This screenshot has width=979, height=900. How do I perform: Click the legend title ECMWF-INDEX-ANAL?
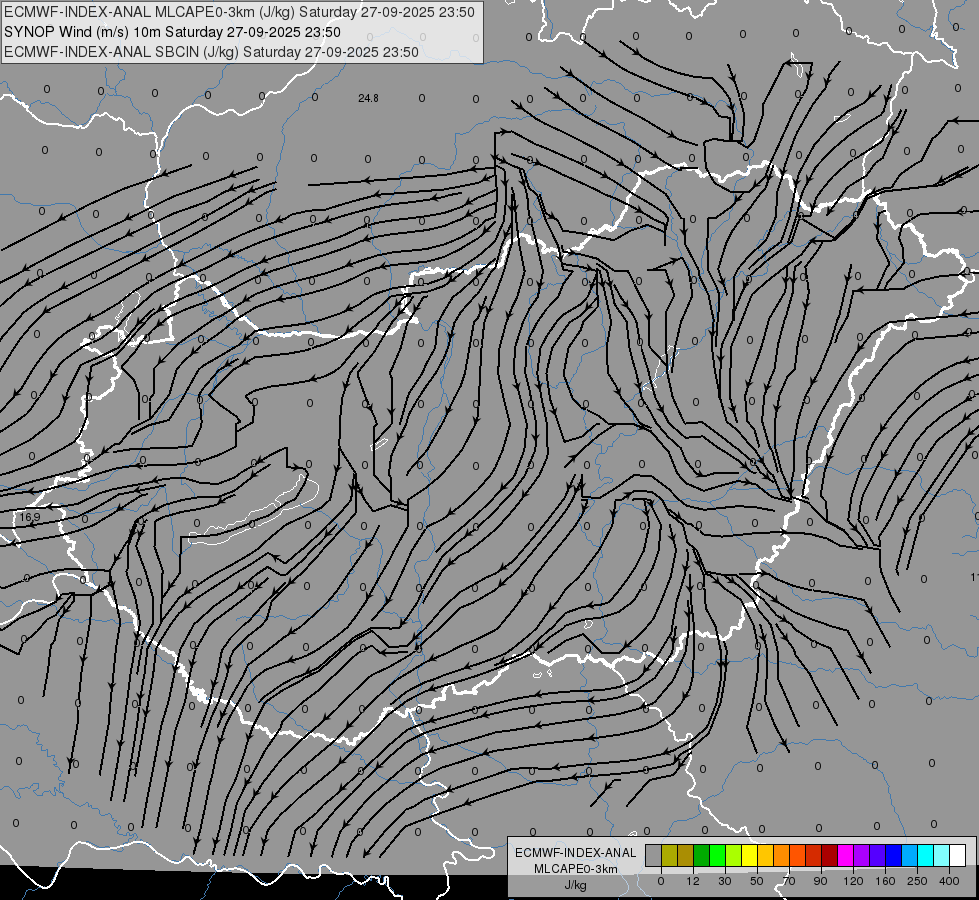(x=576, y=853)
